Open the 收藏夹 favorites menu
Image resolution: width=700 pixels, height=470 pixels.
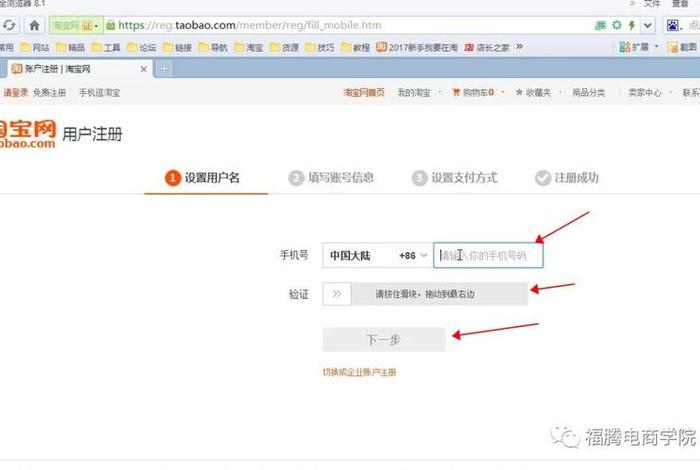click(533, 93)
